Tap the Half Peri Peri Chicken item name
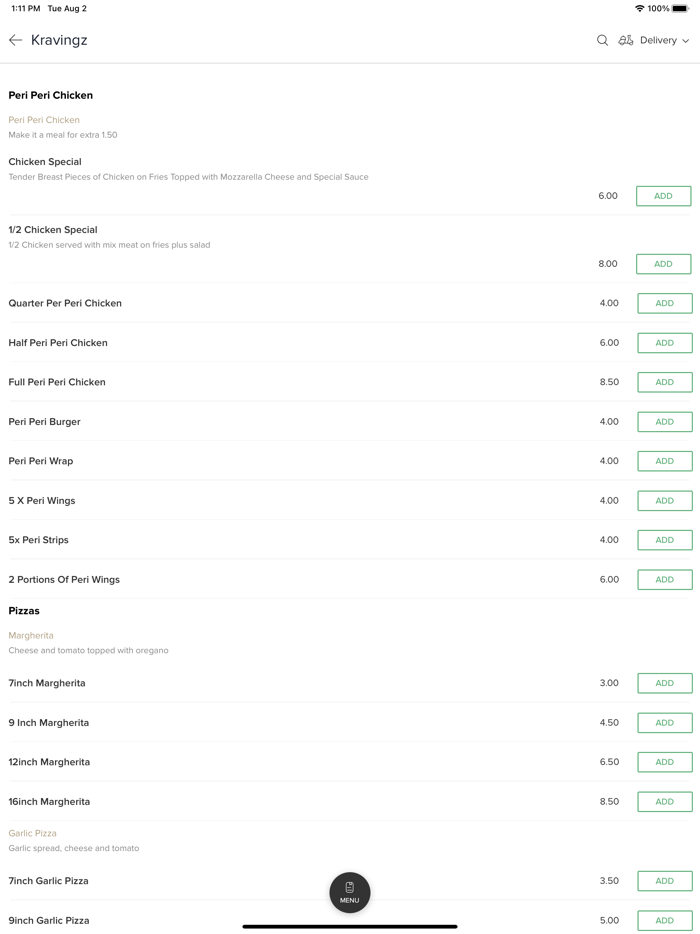Screen dimensions: 700x934 pyautogui.click(x=58, y=343)
